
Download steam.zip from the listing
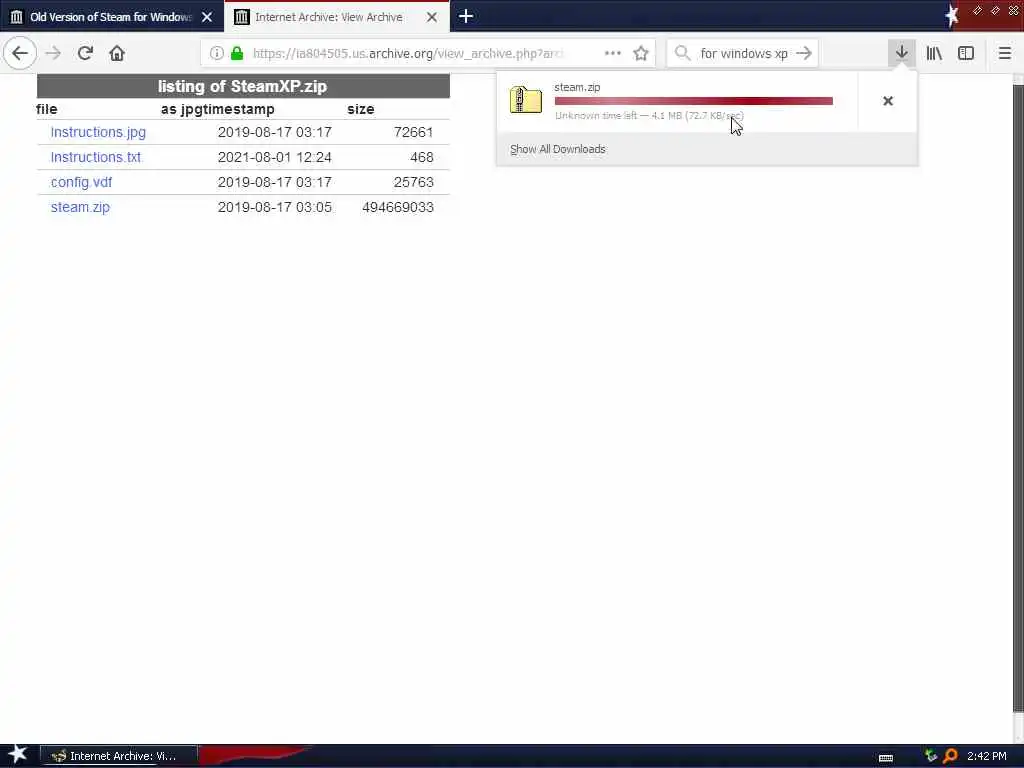80,207
